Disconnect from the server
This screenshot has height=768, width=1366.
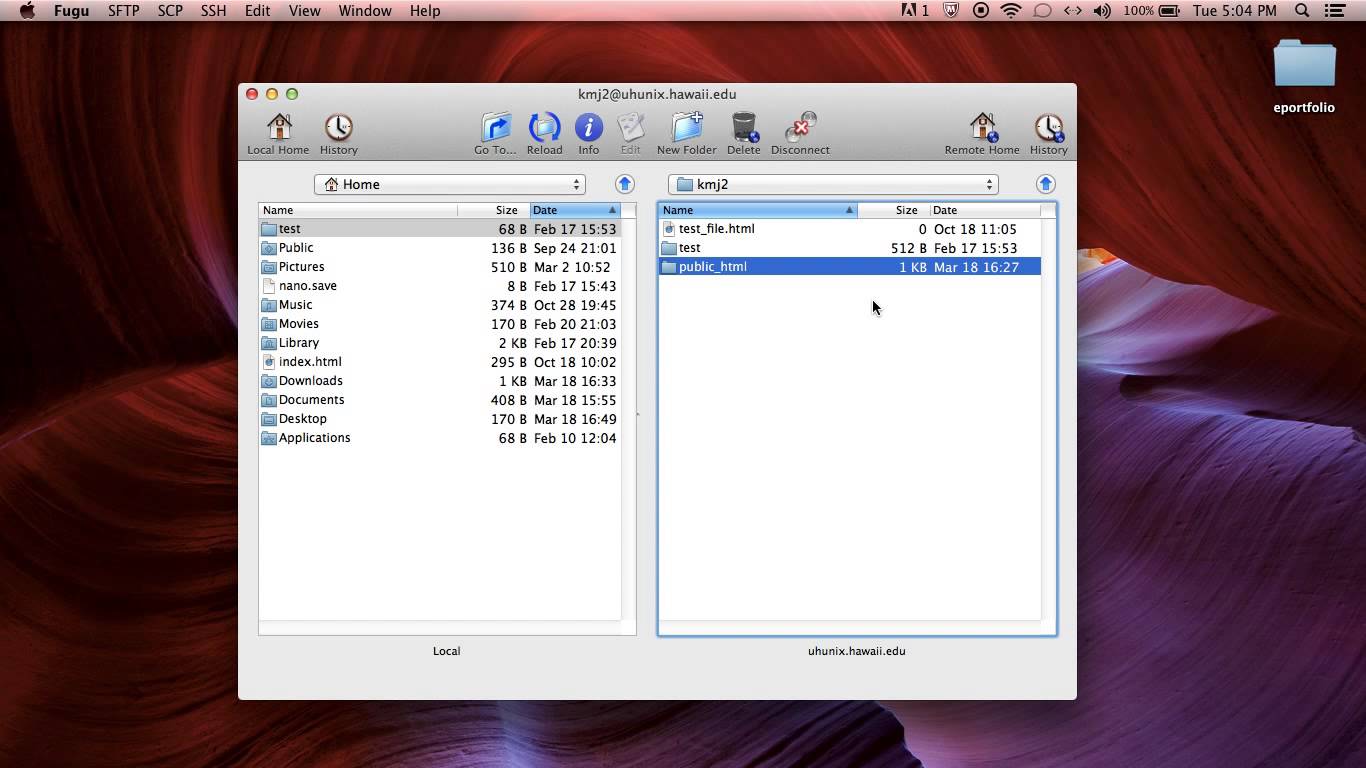pos(800,133)
